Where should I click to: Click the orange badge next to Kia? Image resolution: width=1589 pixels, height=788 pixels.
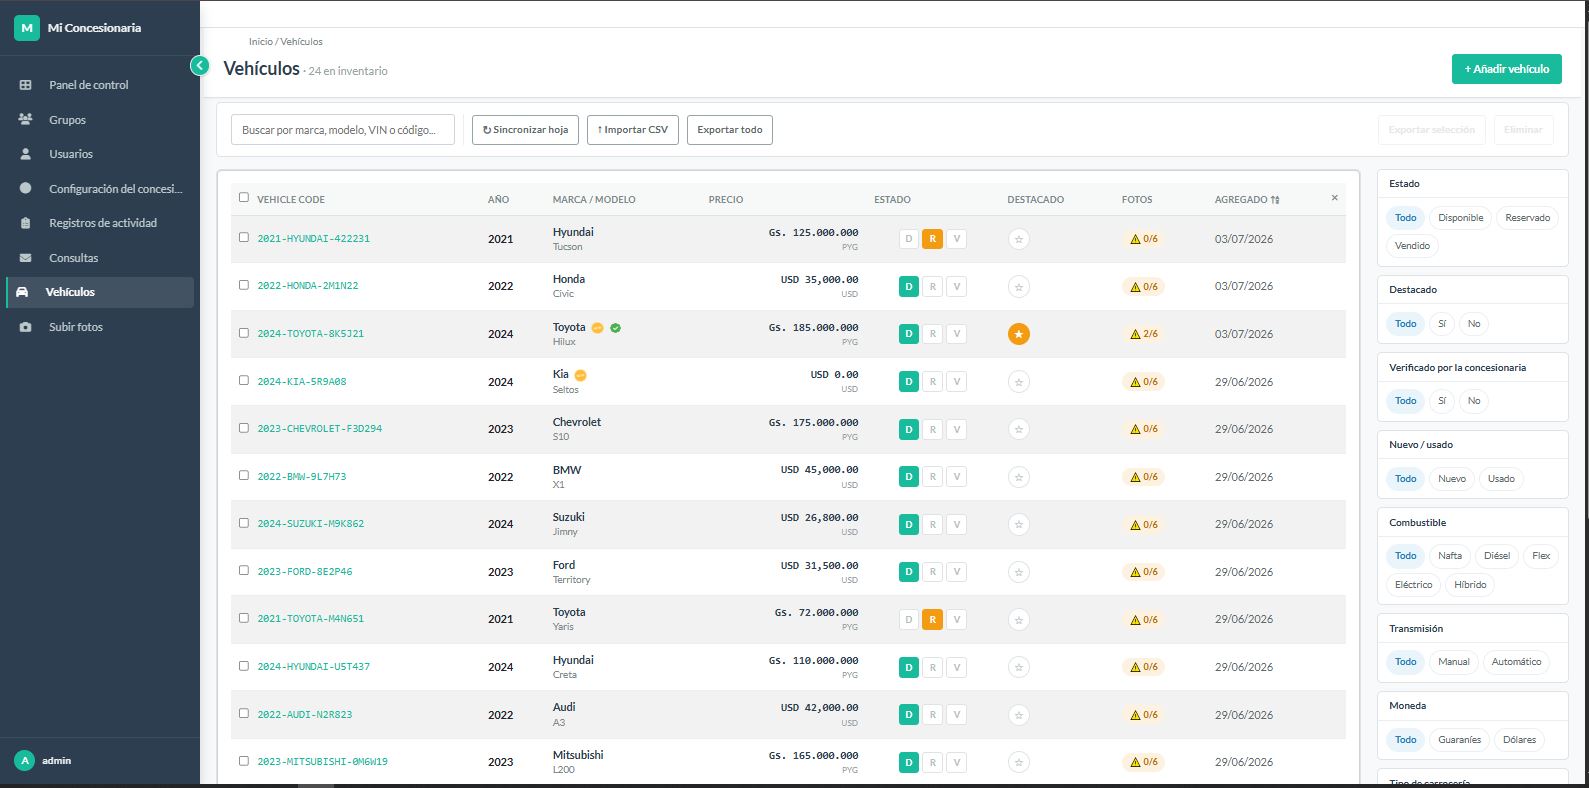580,375
